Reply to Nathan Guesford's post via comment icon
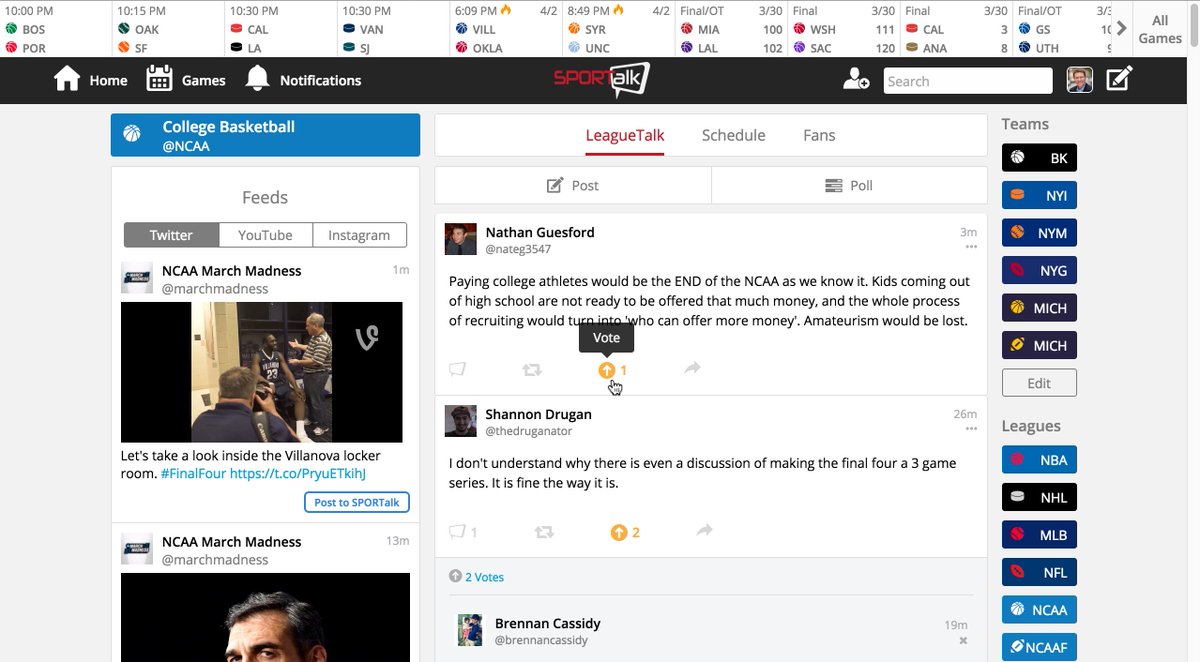1200x662 pixels. [457, 369]
